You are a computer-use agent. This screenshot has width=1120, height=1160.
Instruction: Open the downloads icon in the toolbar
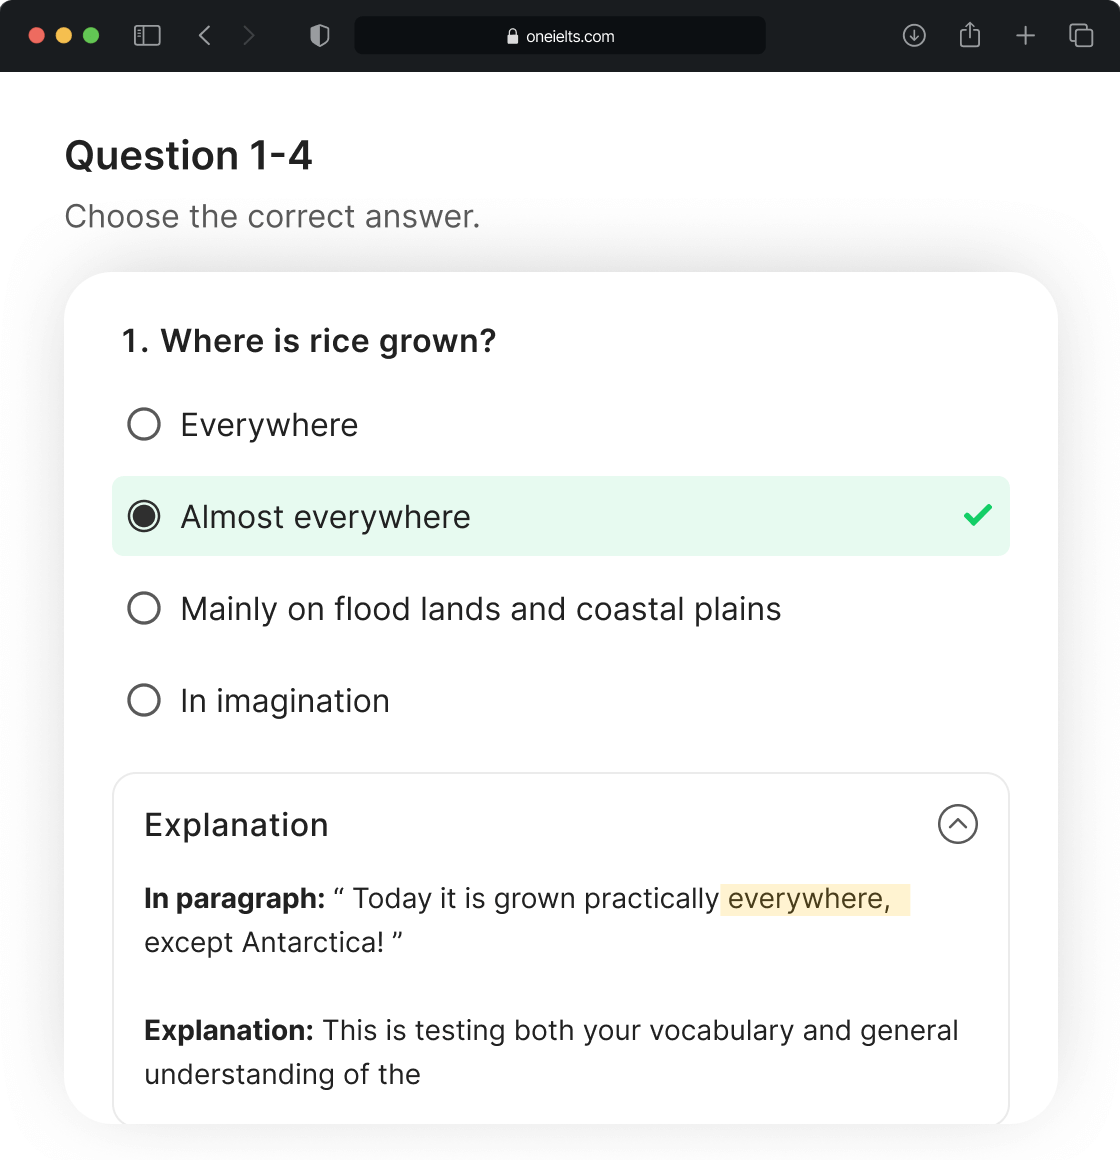914,35
